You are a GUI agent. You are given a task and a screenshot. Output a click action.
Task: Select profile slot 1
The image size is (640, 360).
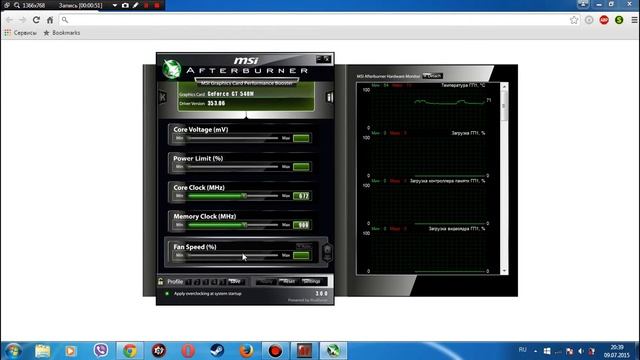(x=188, y=282)
